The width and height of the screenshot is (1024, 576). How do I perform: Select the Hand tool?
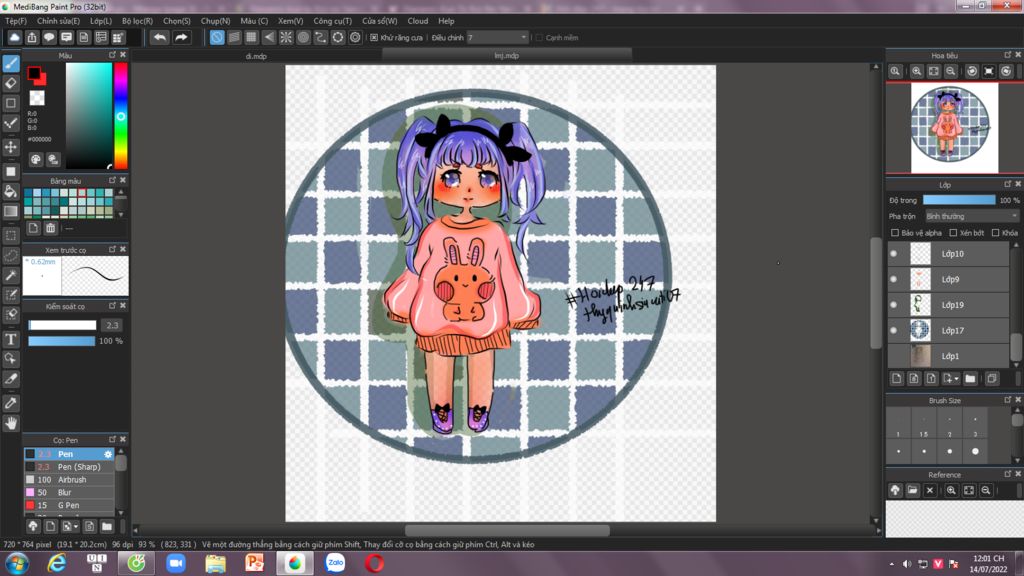coord(11,423)
